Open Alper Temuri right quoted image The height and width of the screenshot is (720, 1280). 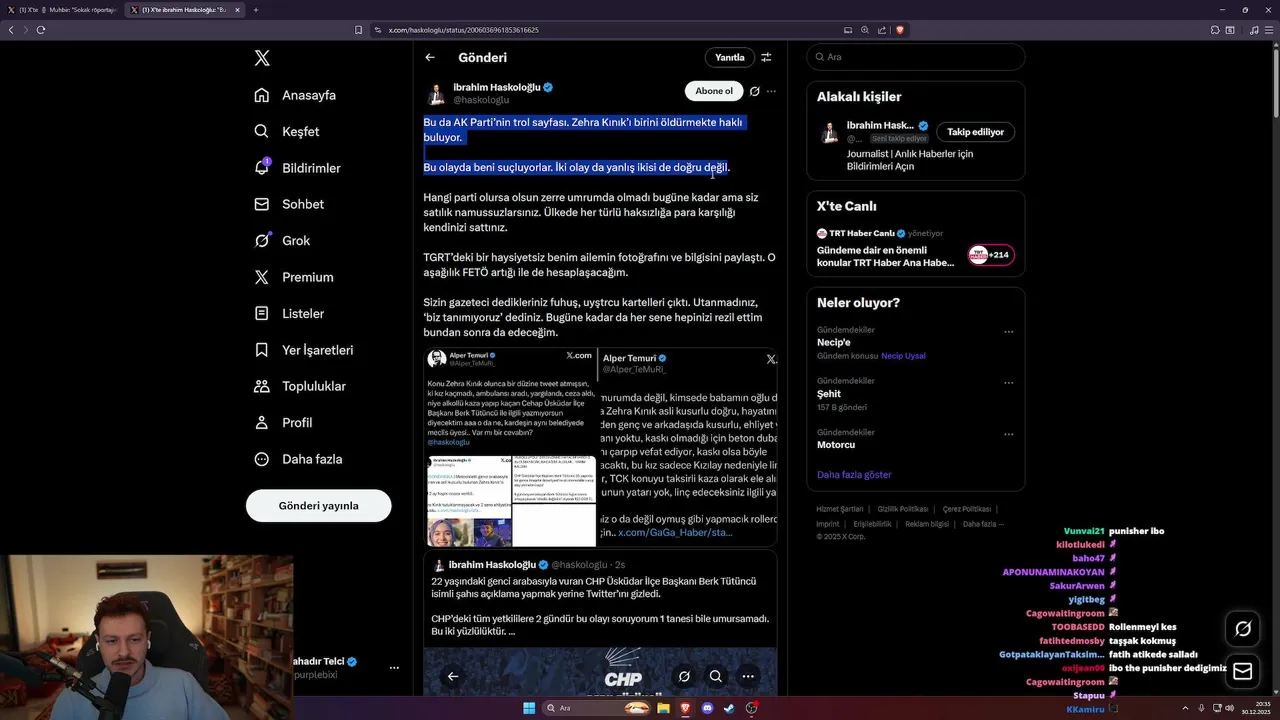tap(688, 447)
